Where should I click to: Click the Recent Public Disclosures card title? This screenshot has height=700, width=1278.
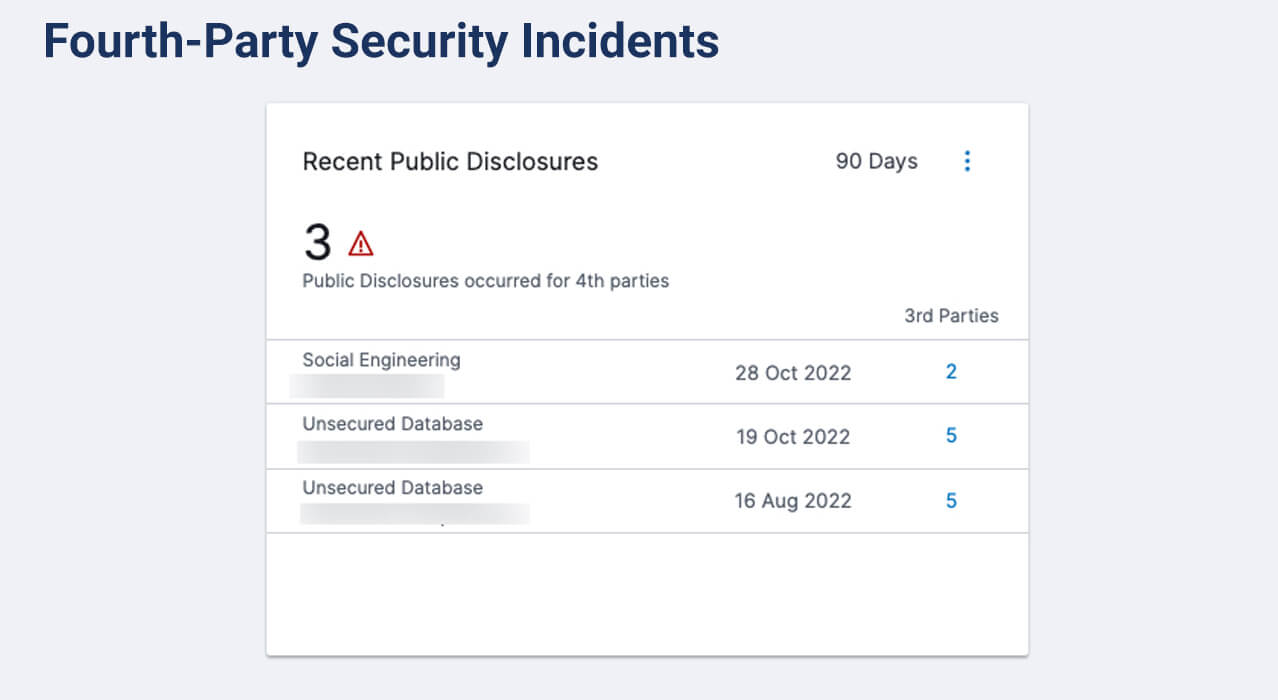450,161
